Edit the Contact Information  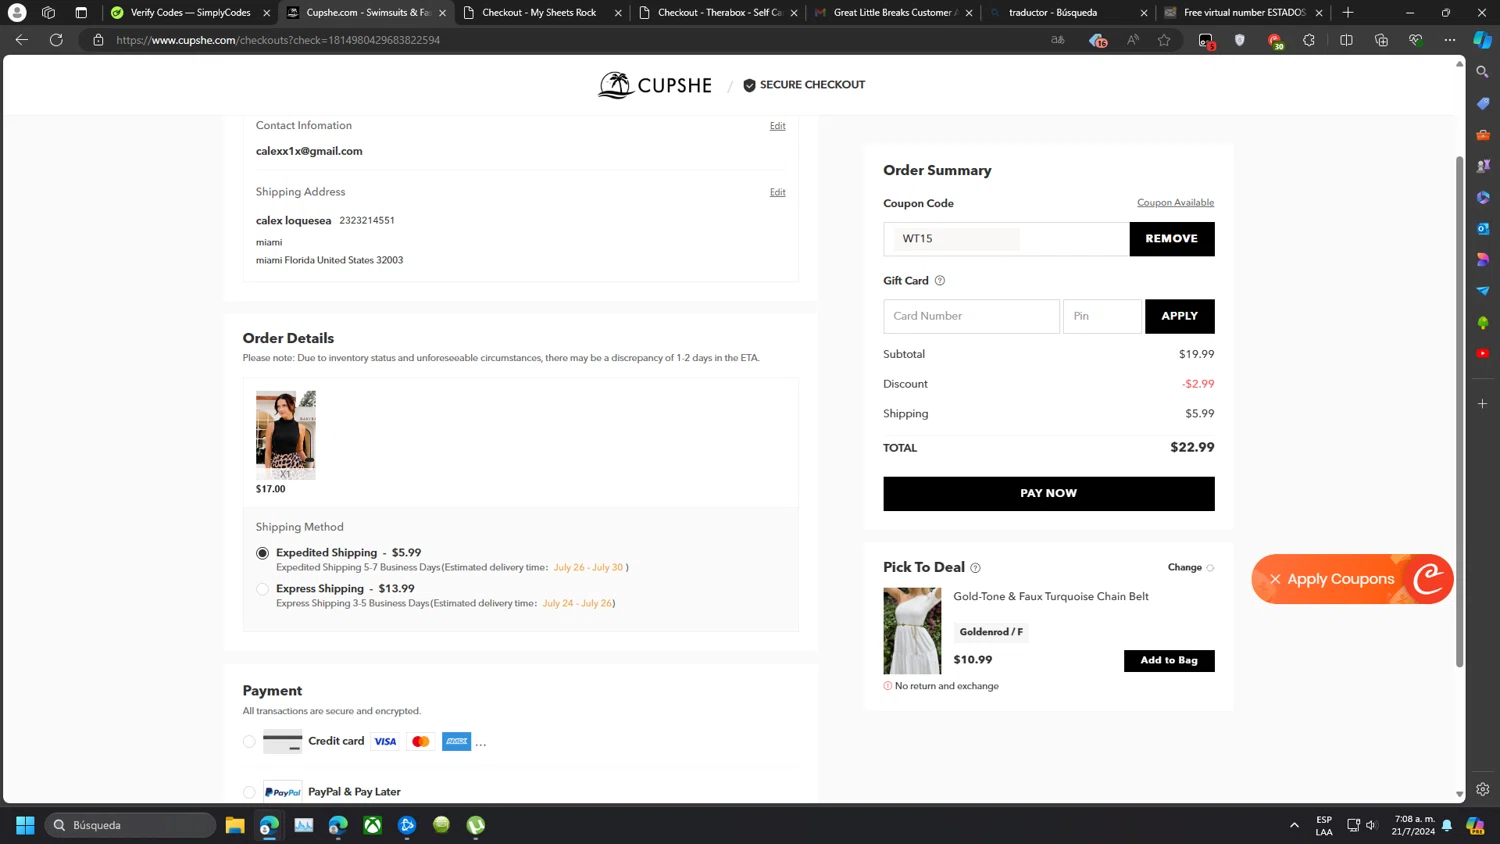point(777,126)
